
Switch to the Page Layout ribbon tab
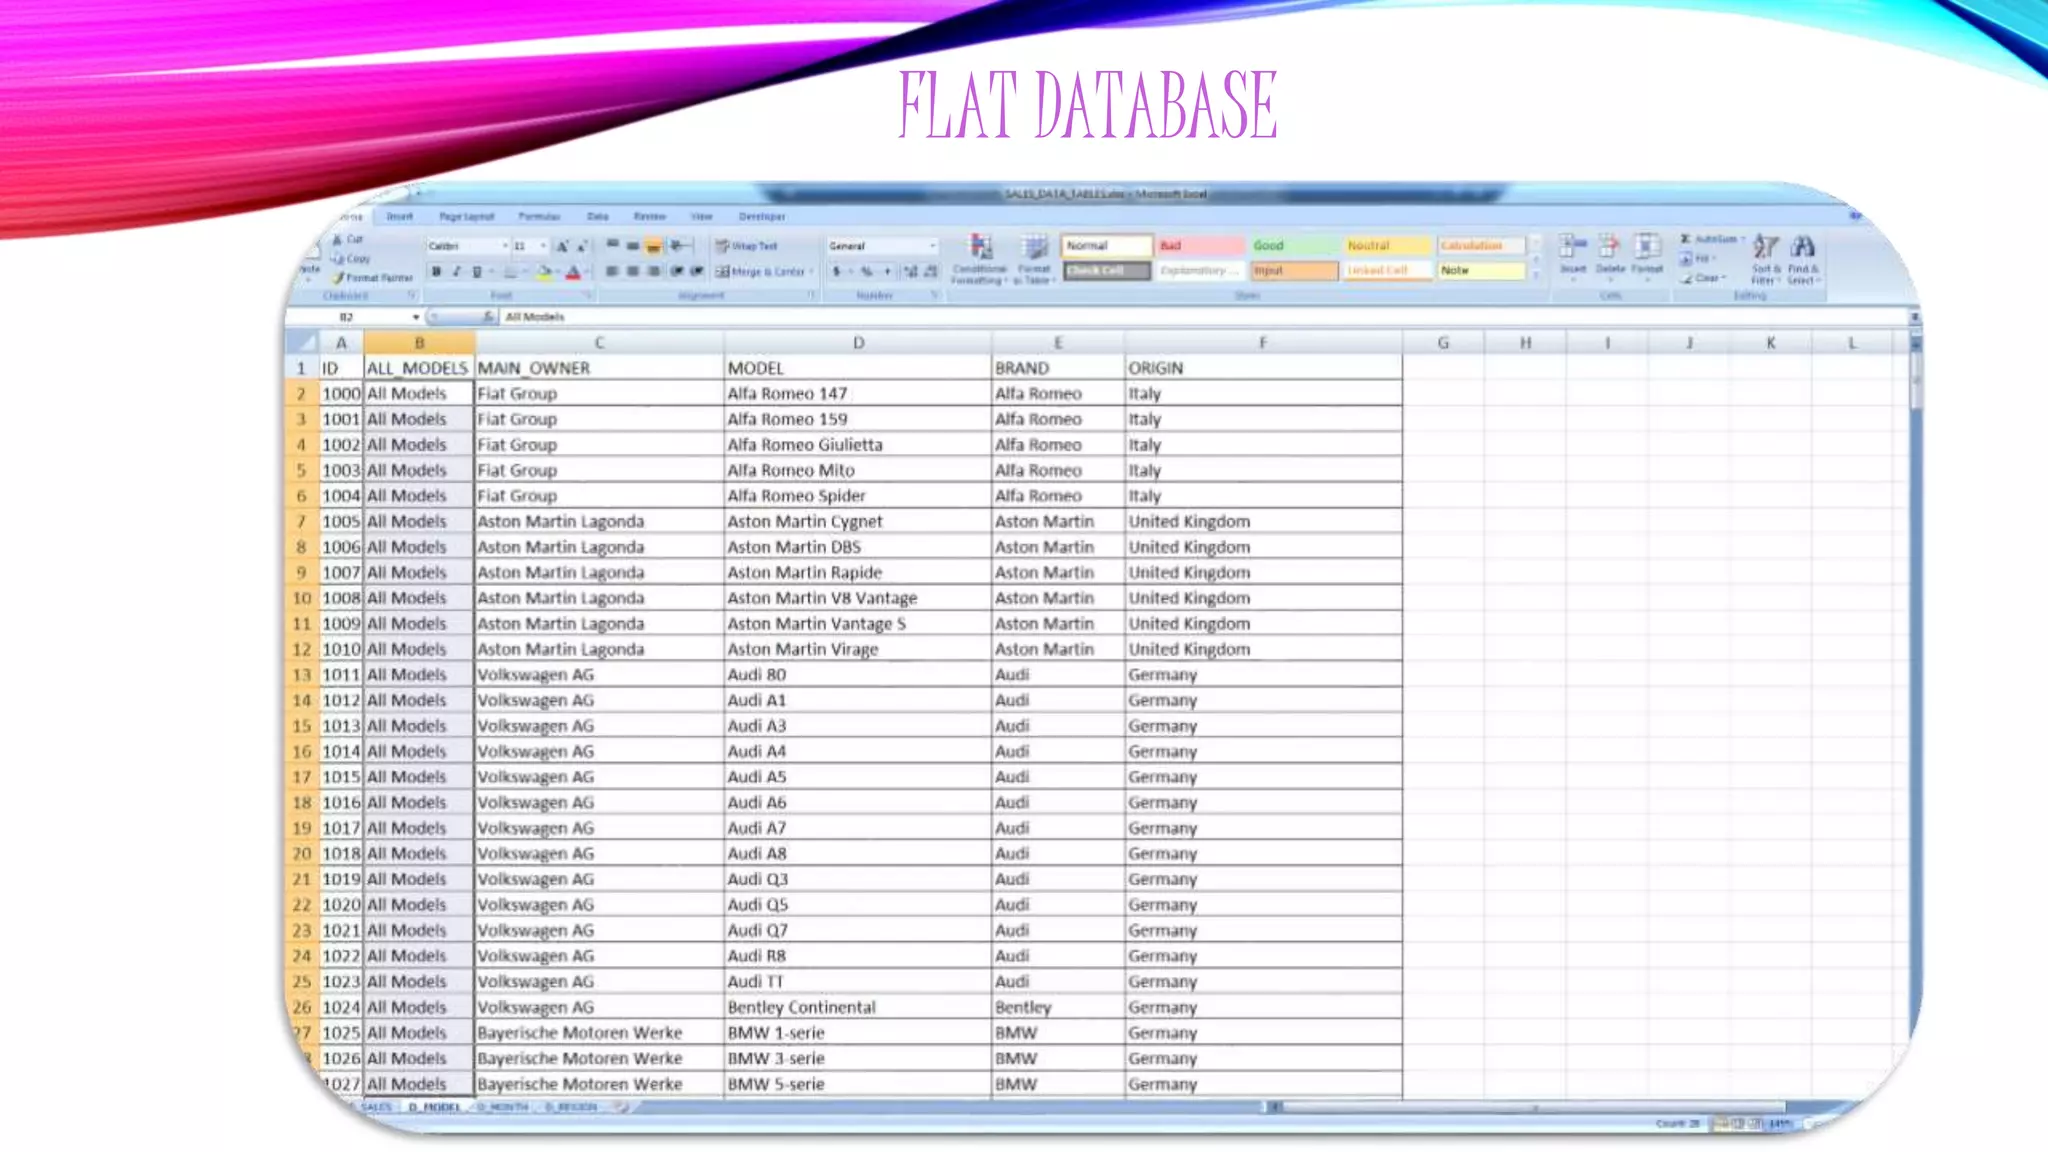(466, 217)
